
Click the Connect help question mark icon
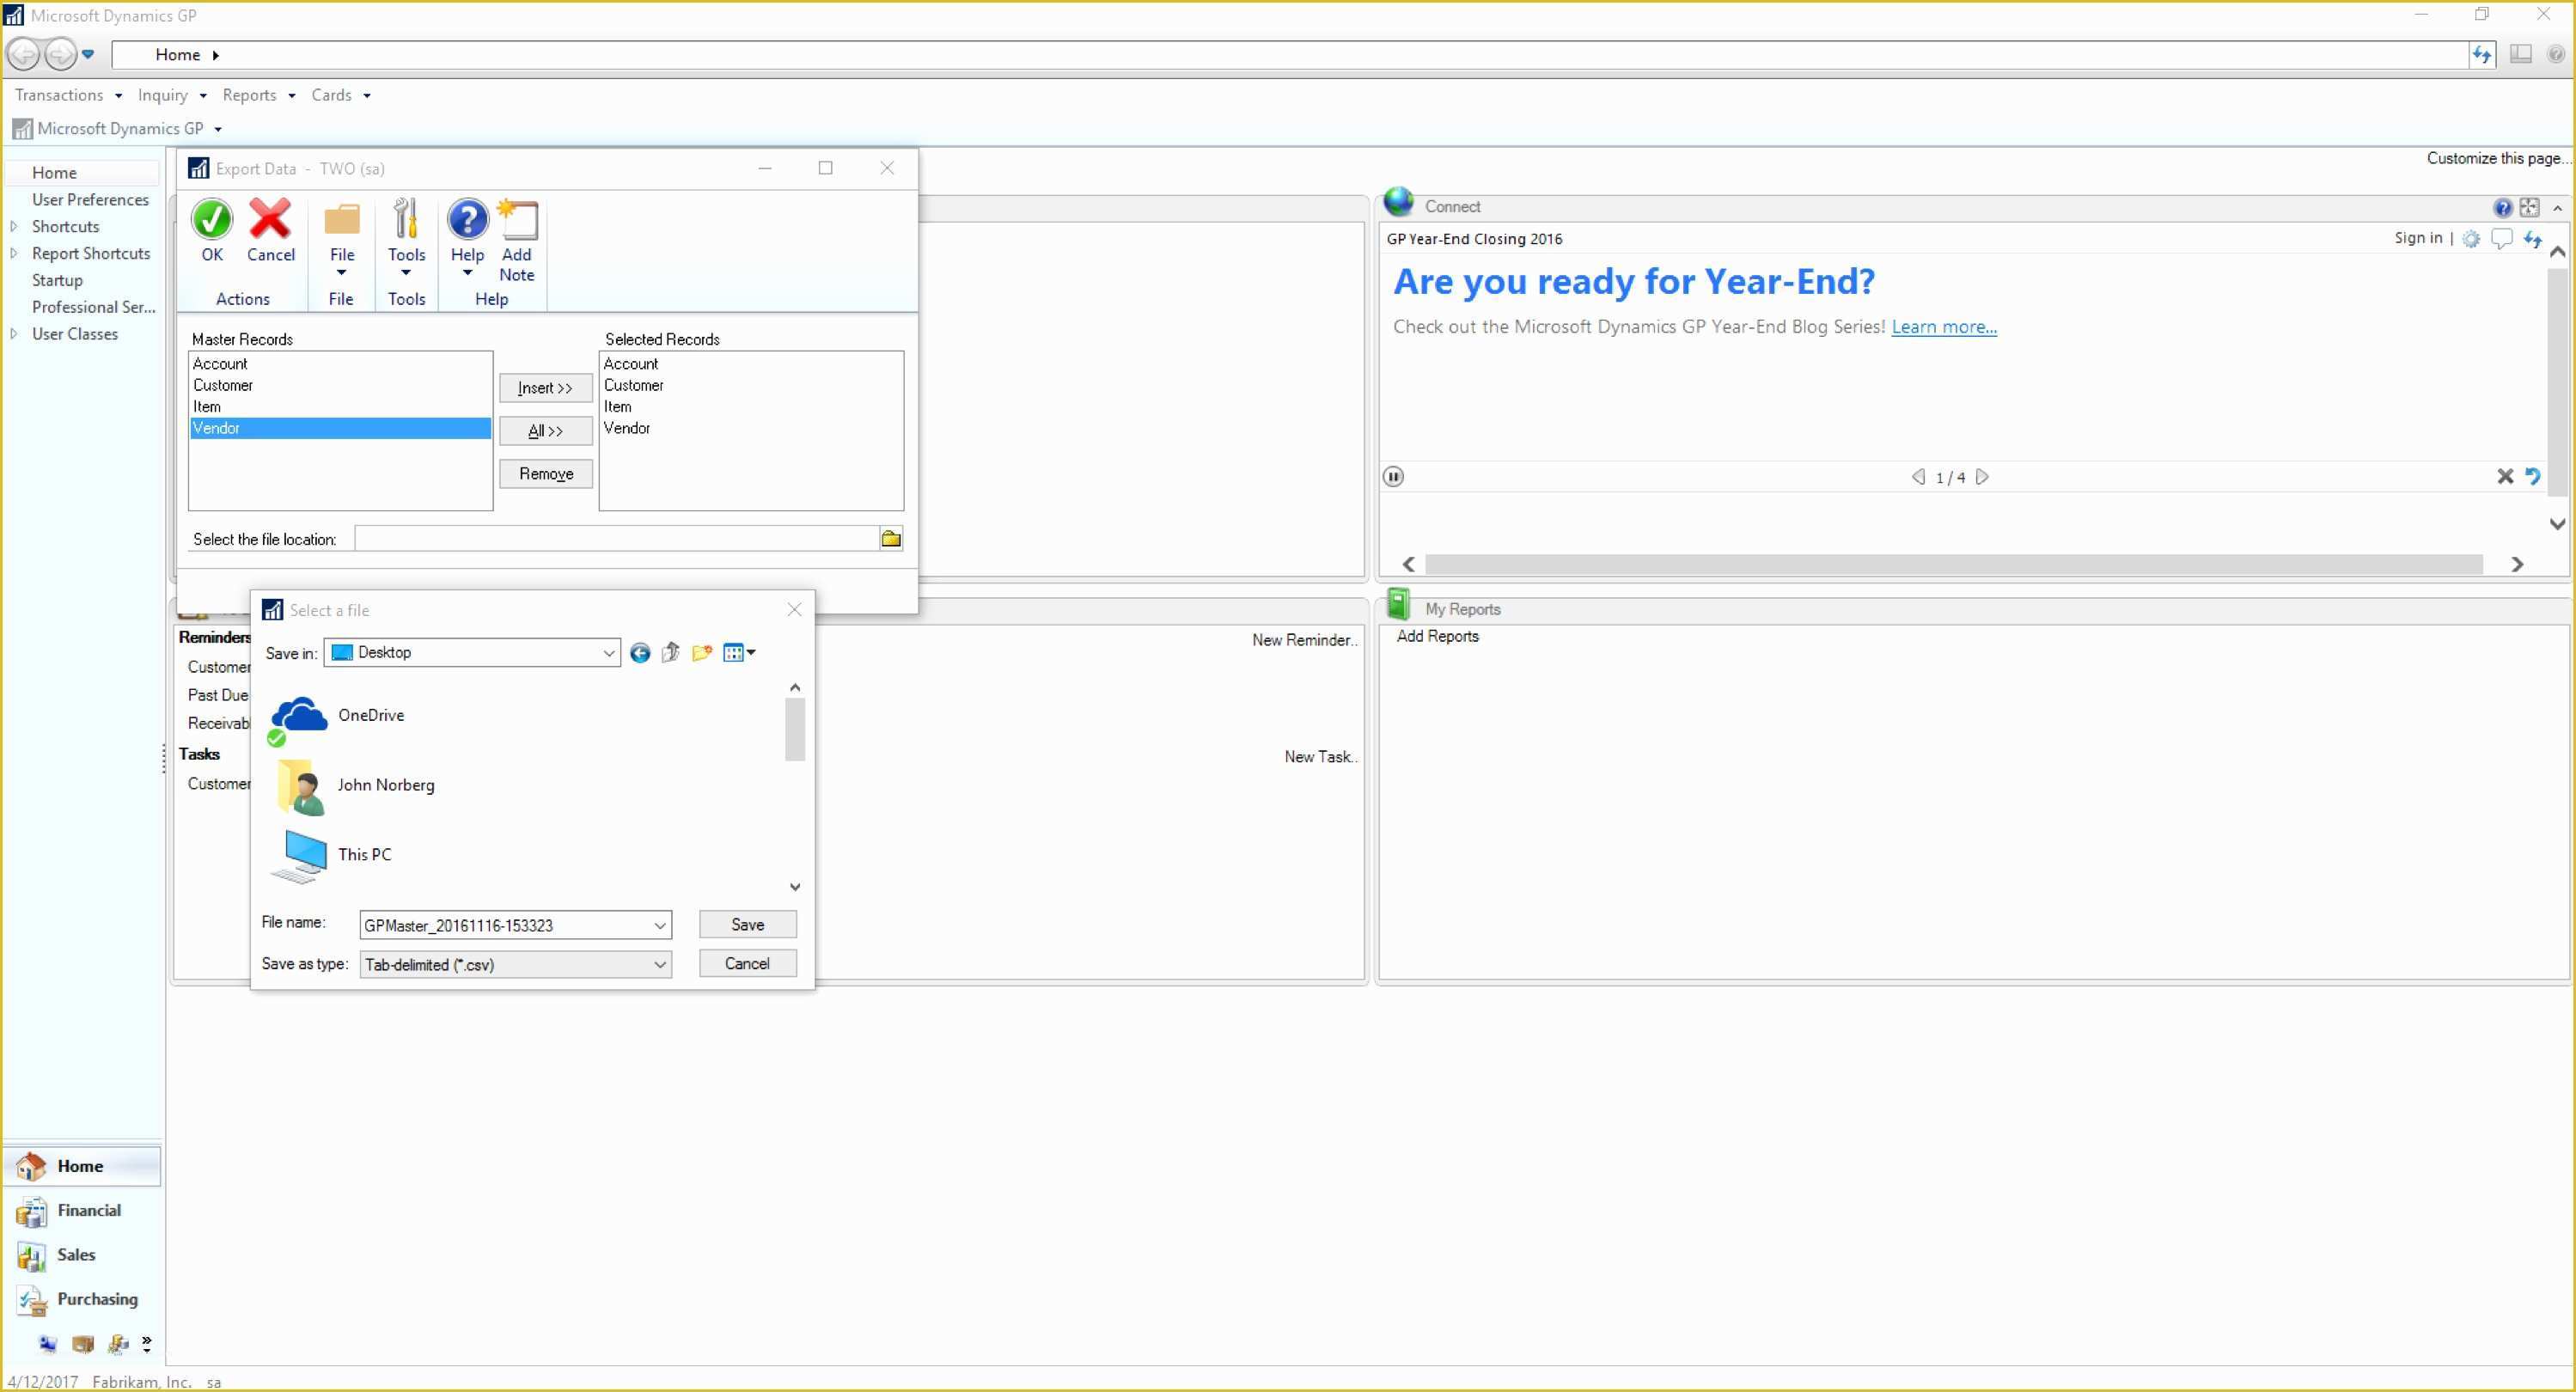point(2502,208)
